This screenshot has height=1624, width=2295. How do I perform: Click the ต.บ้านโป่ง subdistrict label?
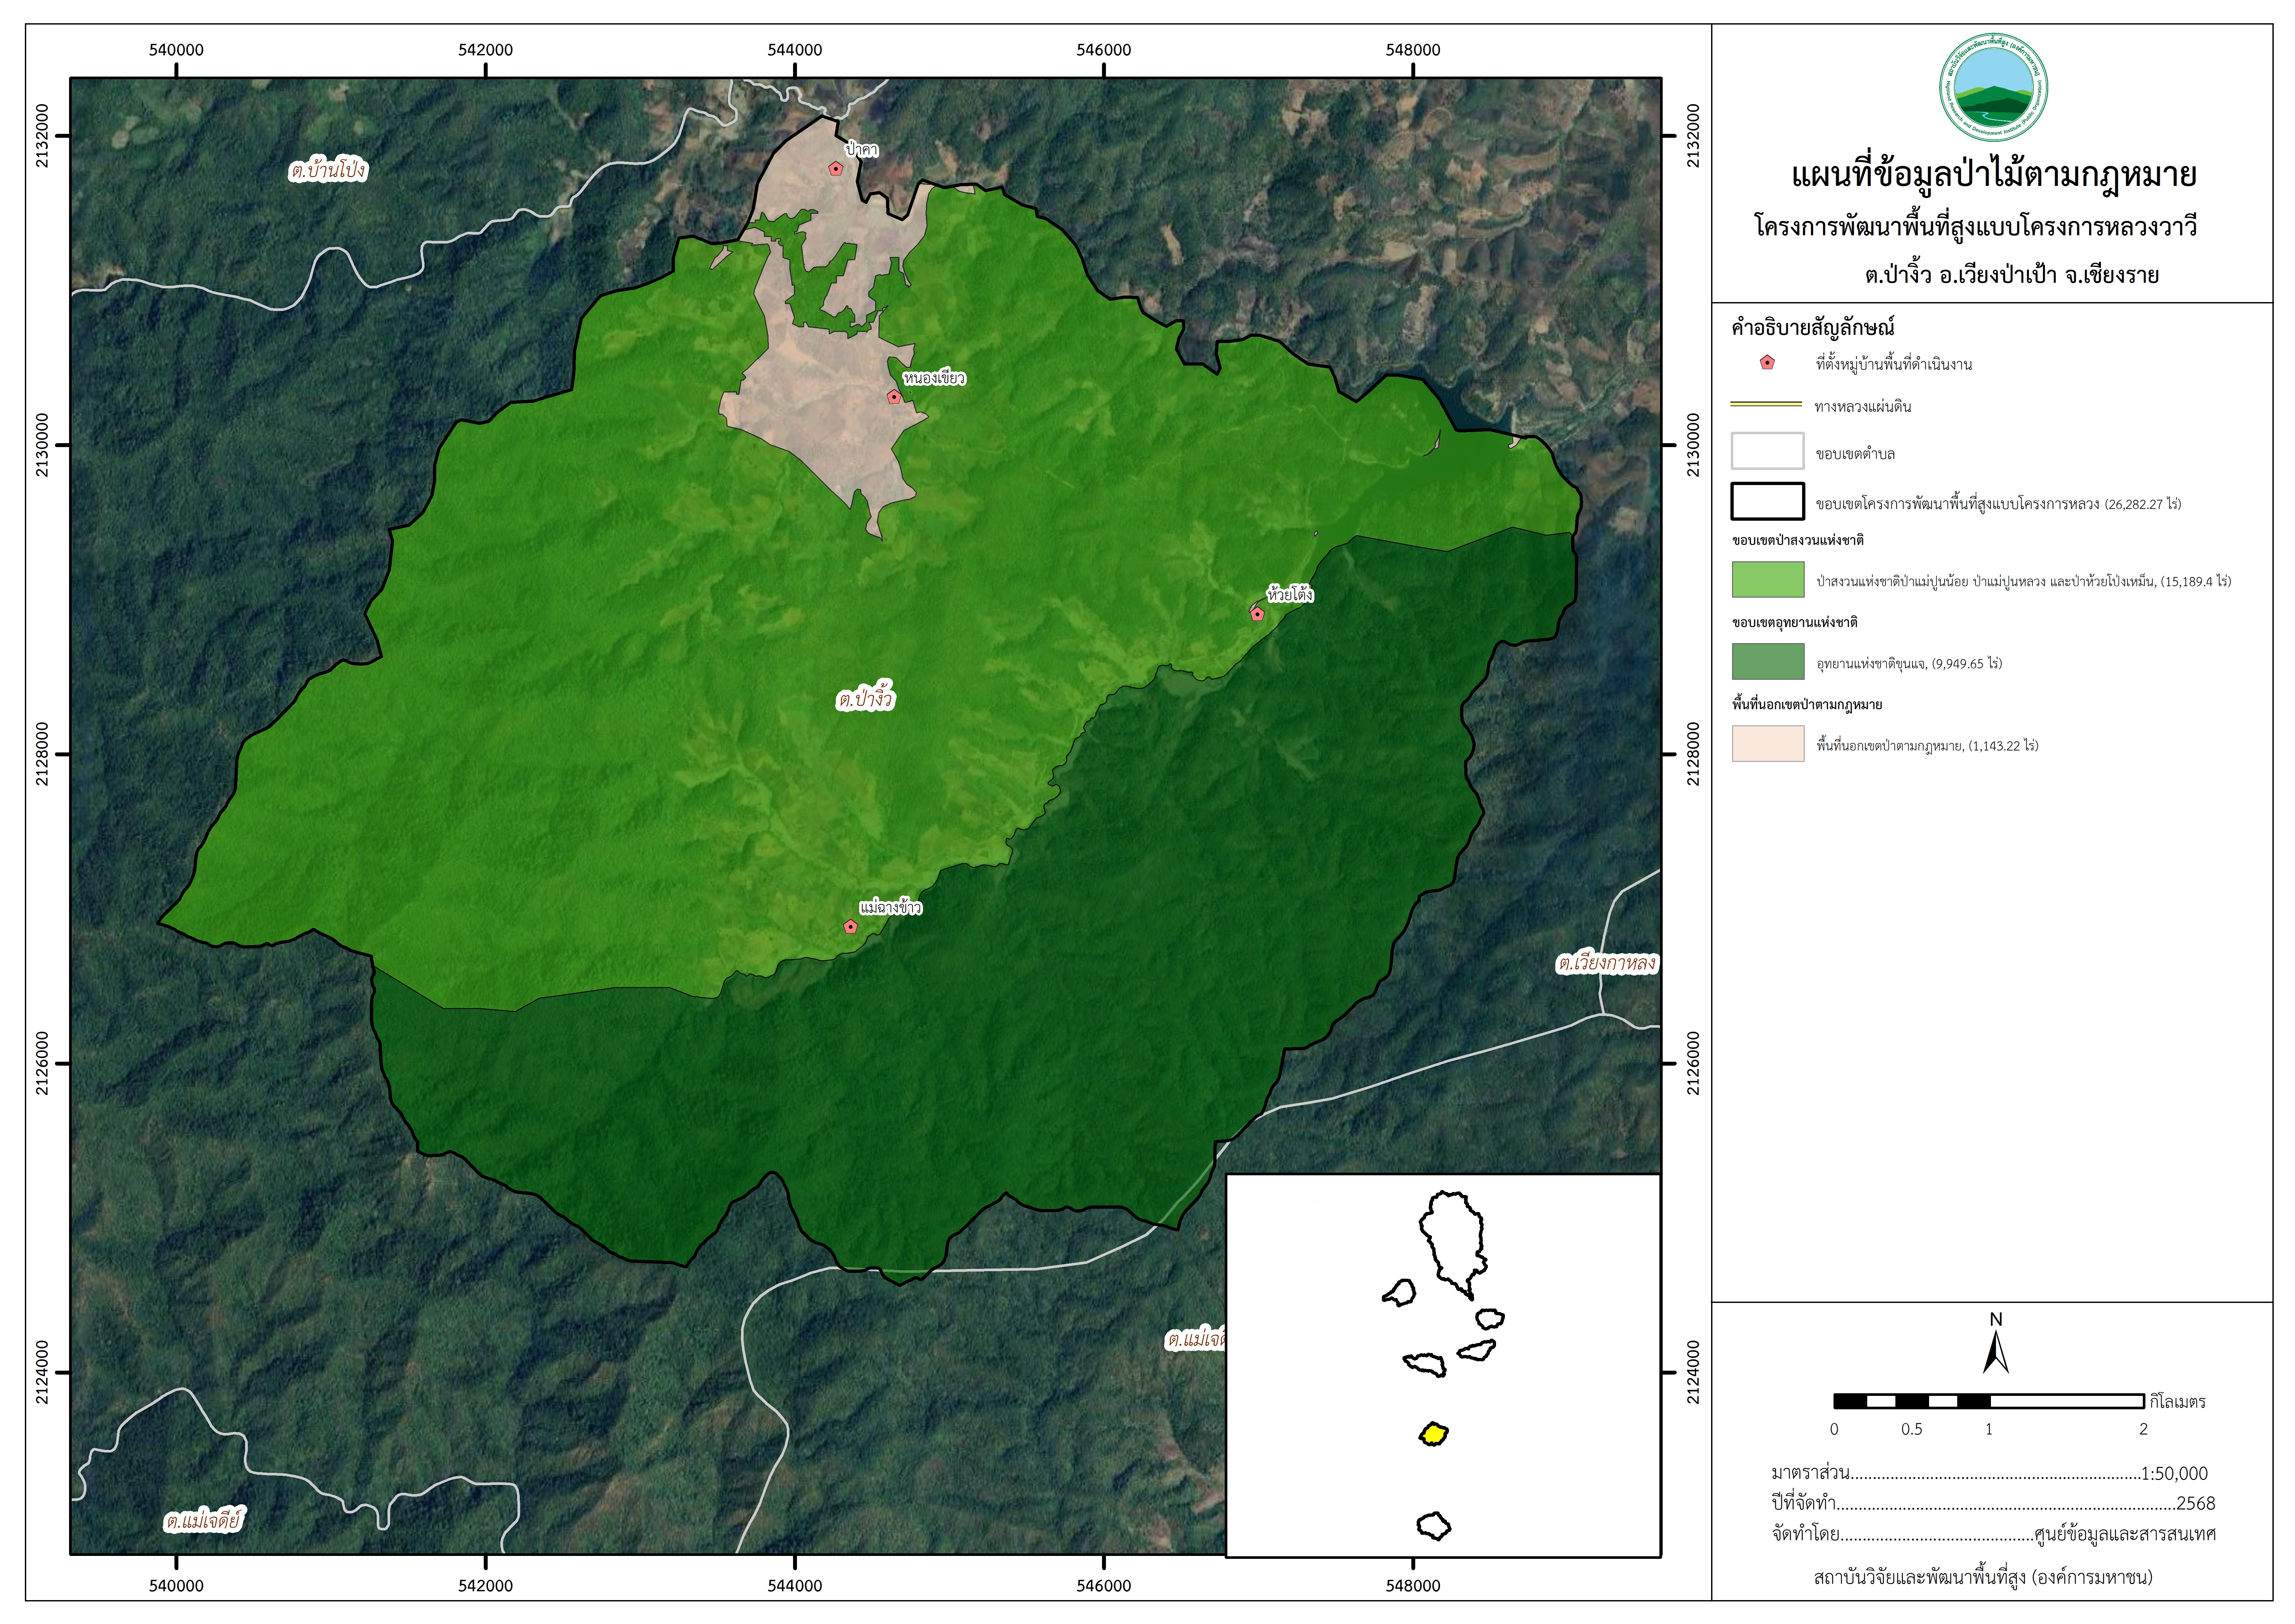pyautogui.click(x=328, y=171)
